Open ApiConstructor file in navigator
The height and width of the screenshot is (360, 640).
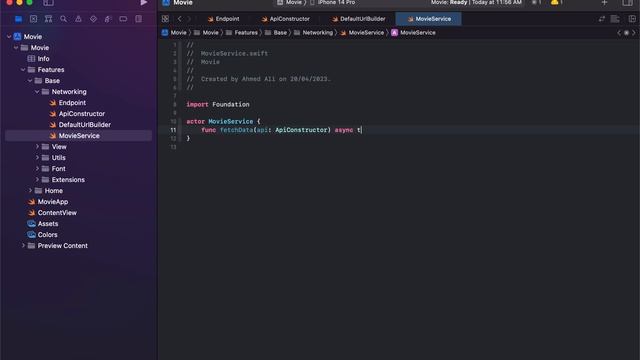(x=77, y=114)
